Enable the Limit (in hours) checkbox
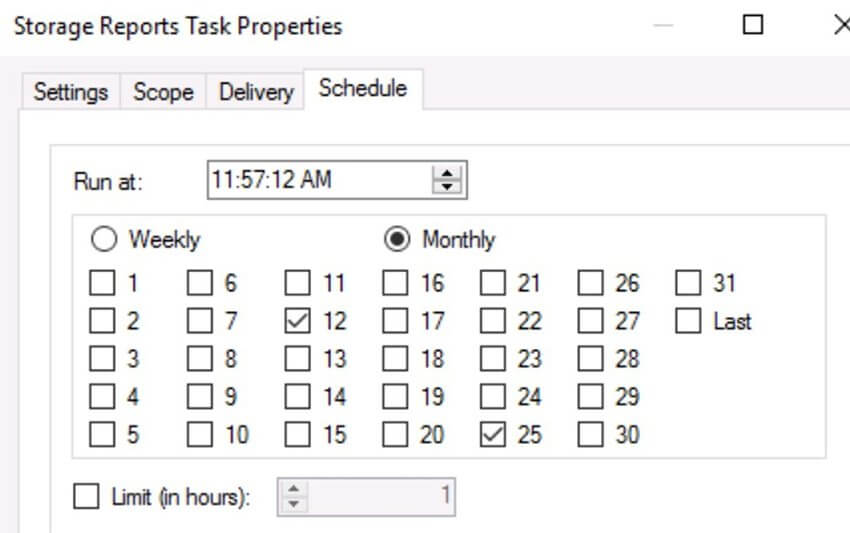The height and width of the screenshot is (533, 850). pos(86,496)
